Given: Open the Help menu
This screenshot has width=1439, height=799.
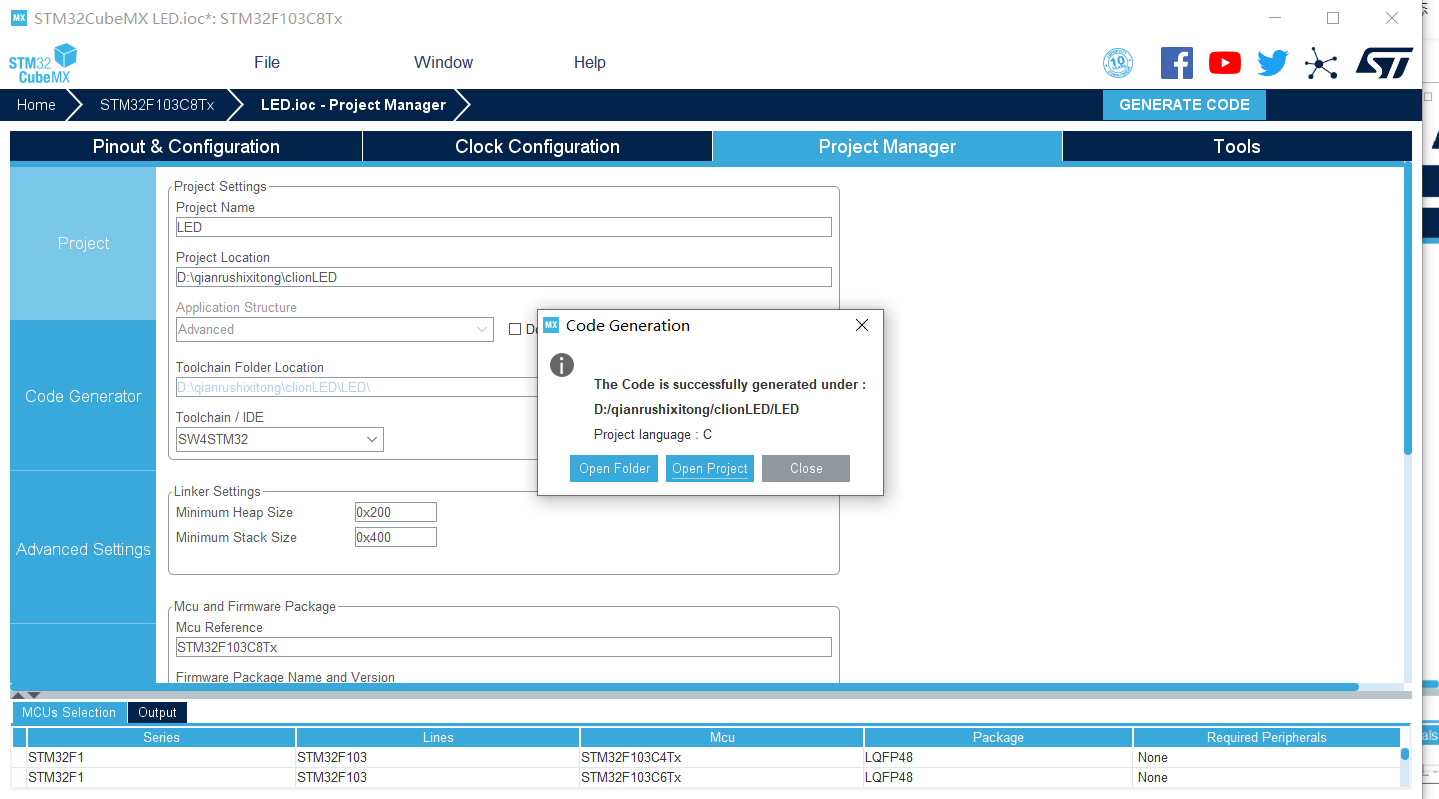Looking at the screenshot, I should tap(589, 62).
